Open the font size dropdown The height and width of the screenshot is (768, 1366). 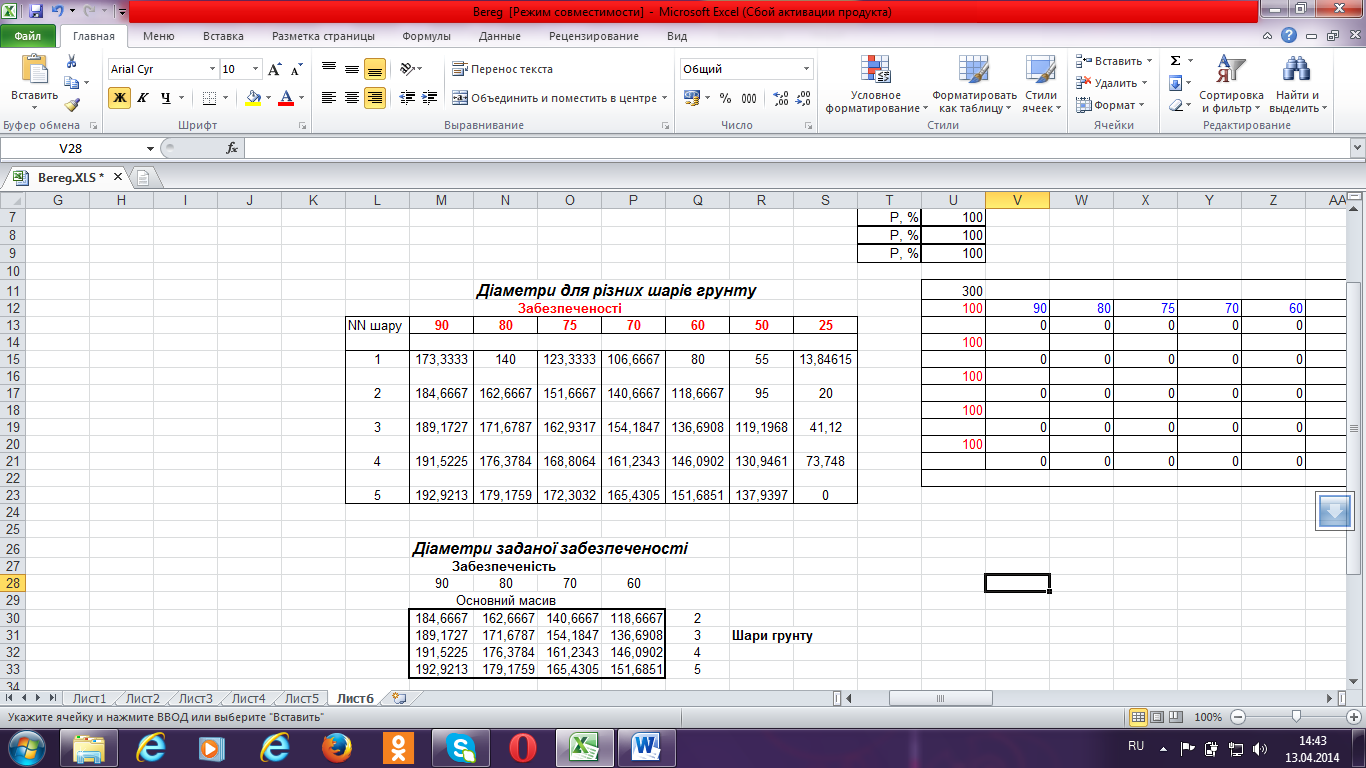point(256,69)
